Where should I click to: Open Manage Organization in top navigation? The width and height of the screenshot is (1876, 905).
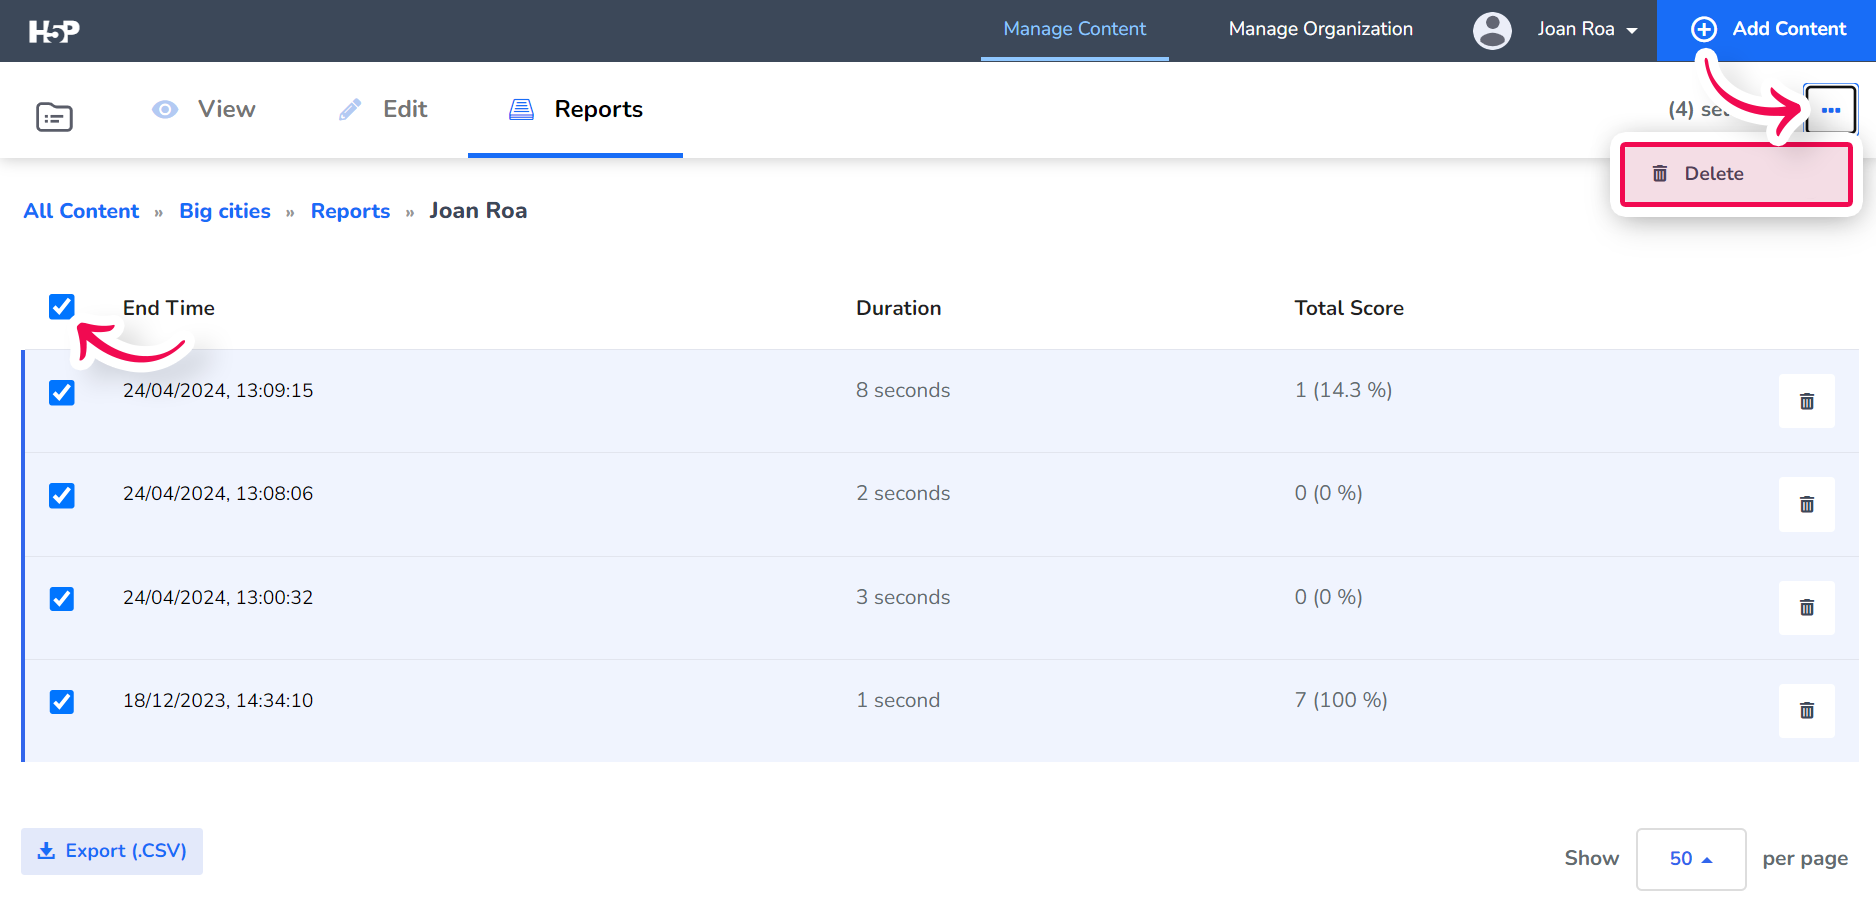pos(1320,29)
